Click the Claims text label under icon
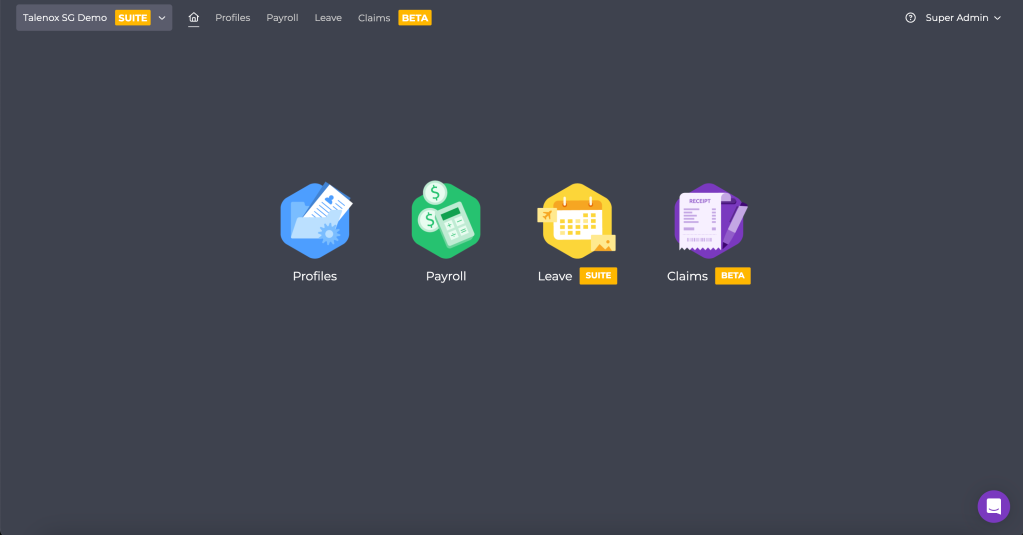Image resolution: width=1023 pixels, height=535 pixels. 687,276
